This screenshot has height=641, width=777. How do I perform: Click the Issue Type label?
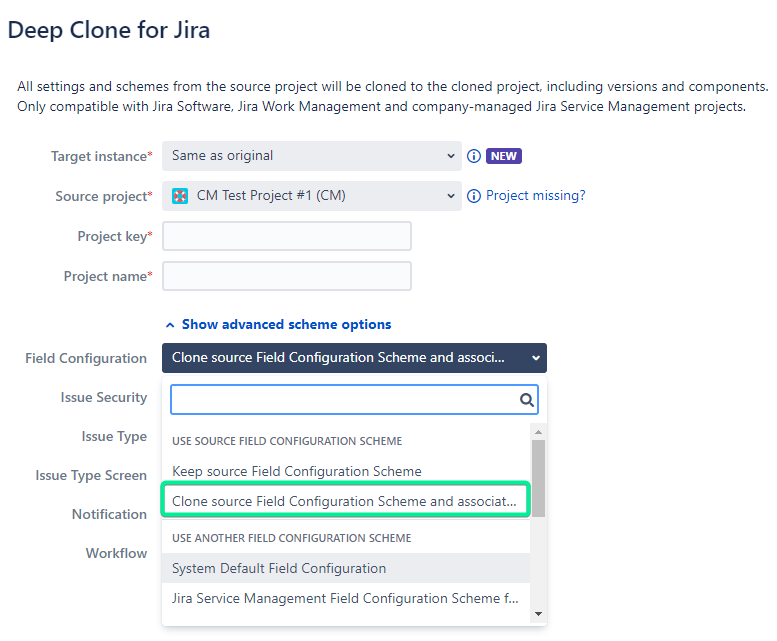pos(114,436)
